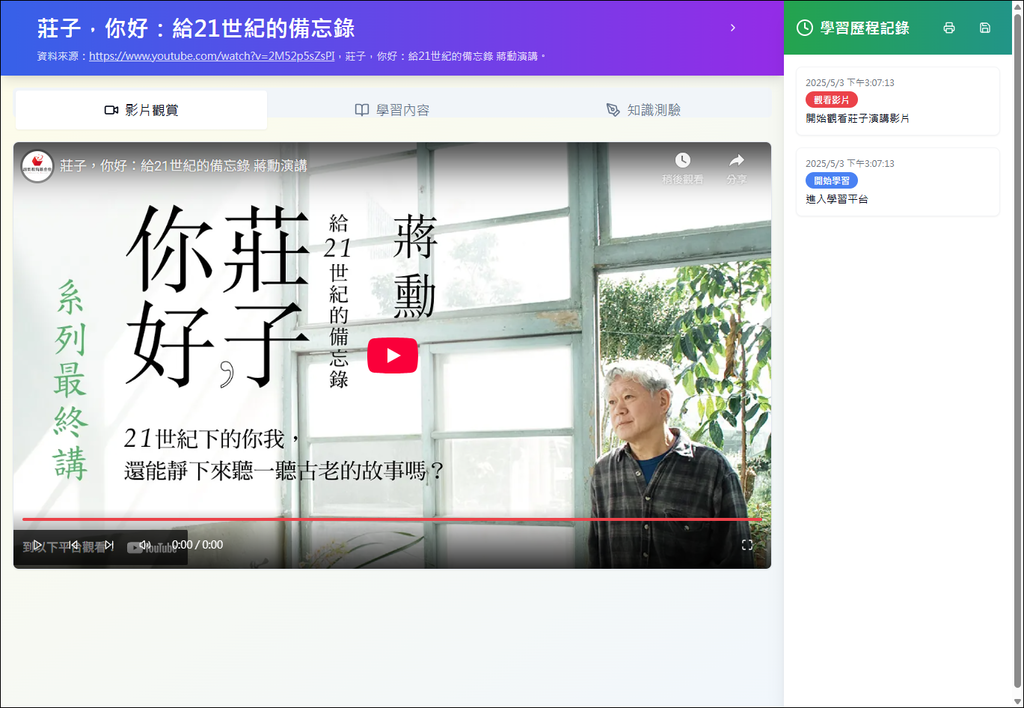
Task: Play video with the red YouTube button
Action: tap(392, 355)
